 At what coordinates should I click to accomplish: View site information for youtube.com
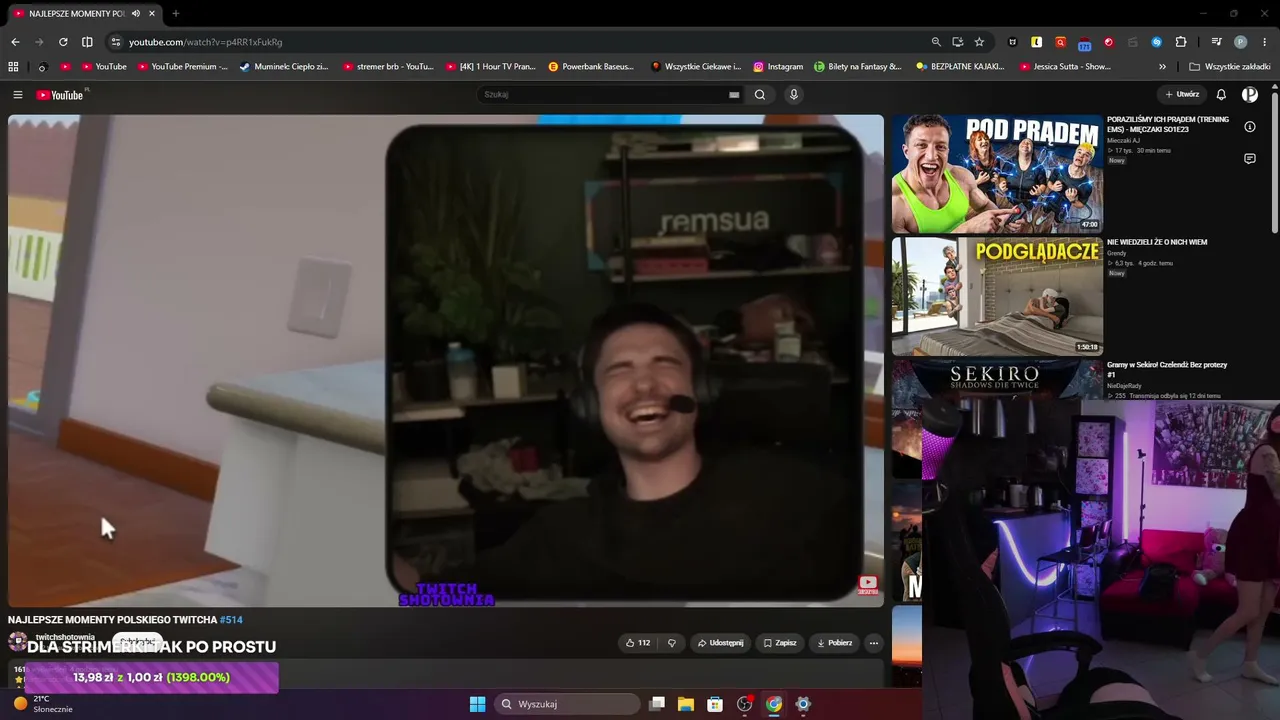click(116, 42)
